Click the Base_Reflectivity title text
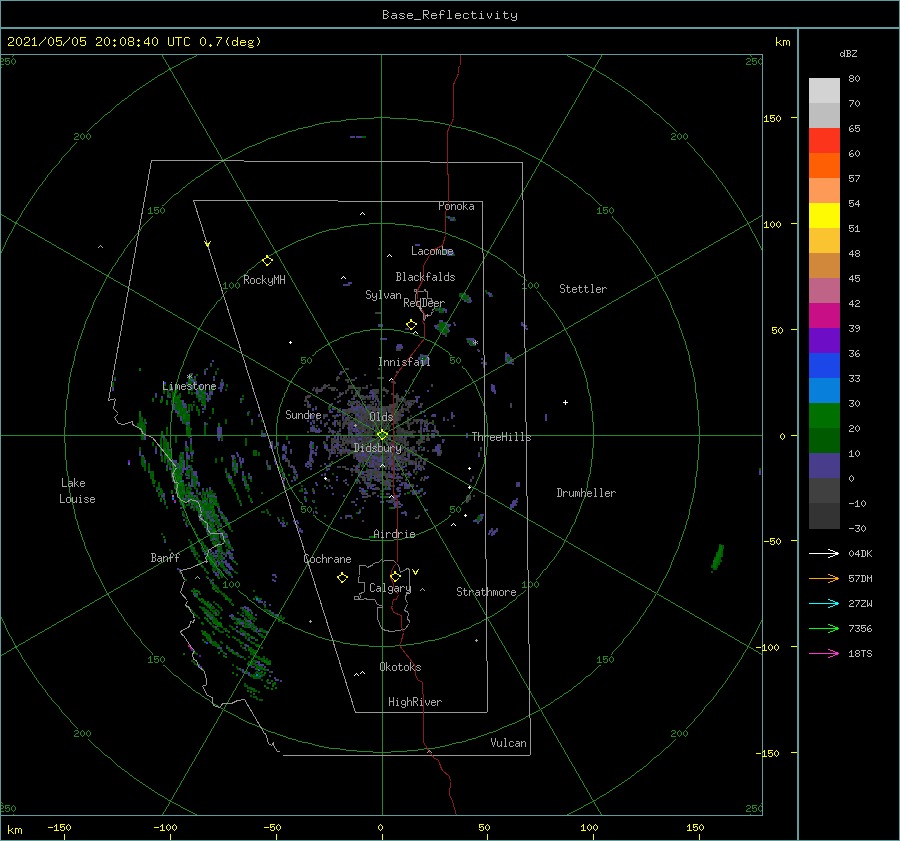The width and height of the screenshot is (900, 841). (x=450, y=15)
